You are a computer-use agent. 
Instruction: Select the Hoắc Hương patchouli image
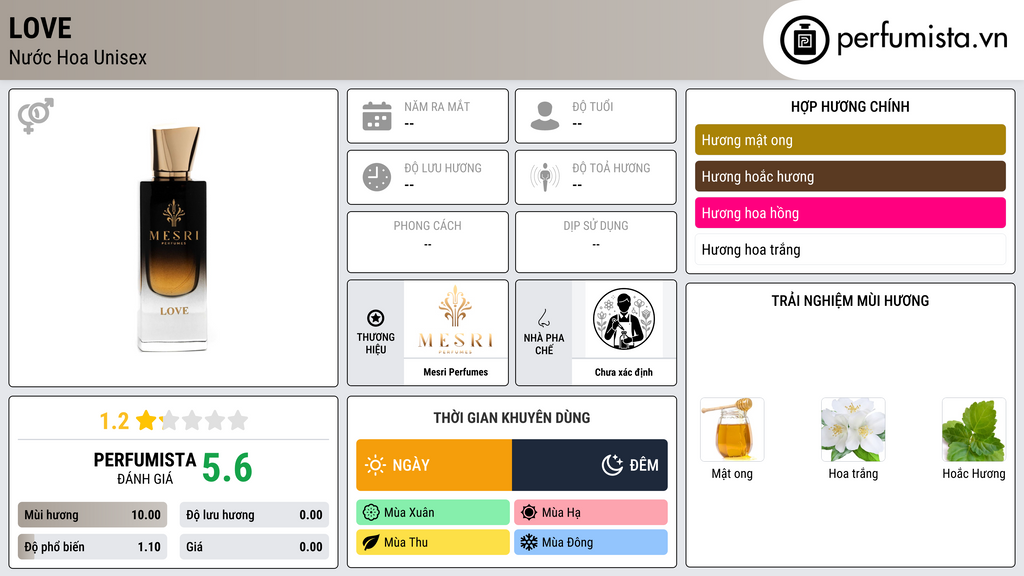tap(974, 429)
